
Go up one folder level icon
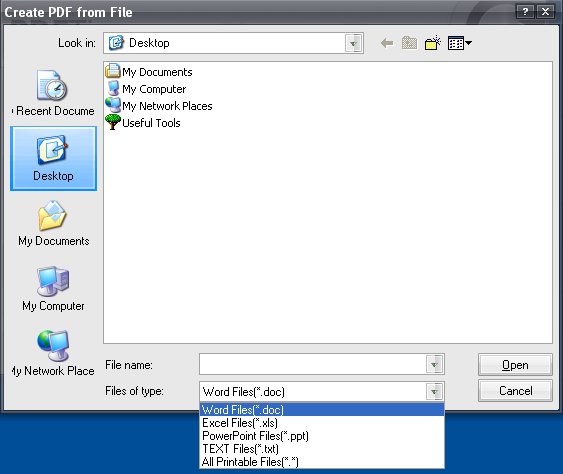point(409,43)
